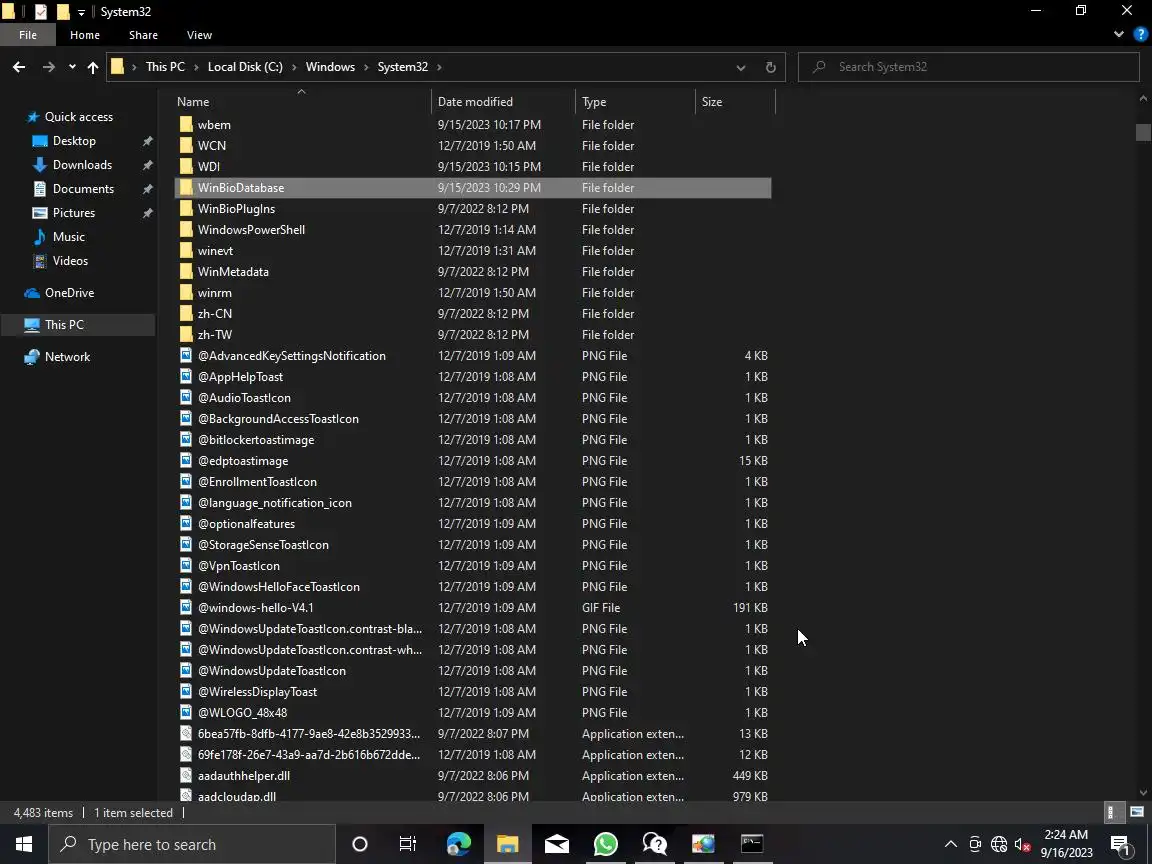
Task: Select Local Disk (C:) in the breadcrumb
Action: point(245,67)
